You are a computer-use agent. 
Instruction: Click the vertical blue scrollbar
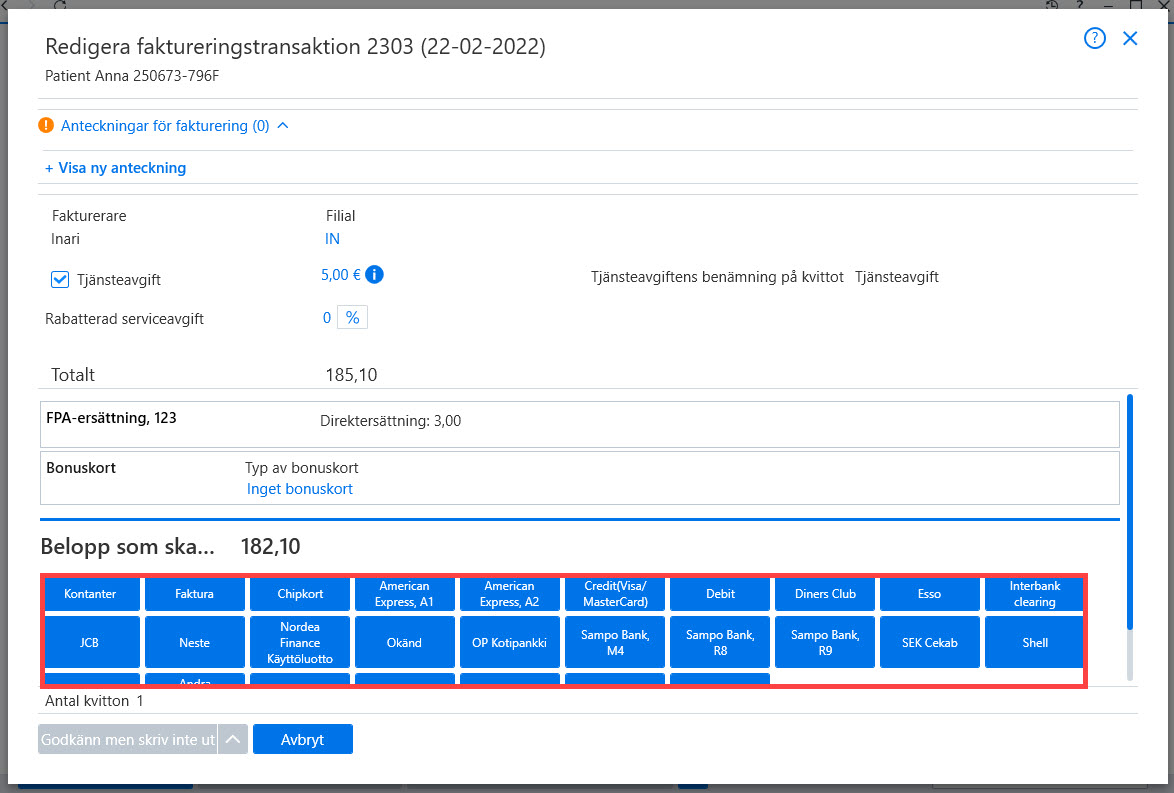click(1130, 512)
